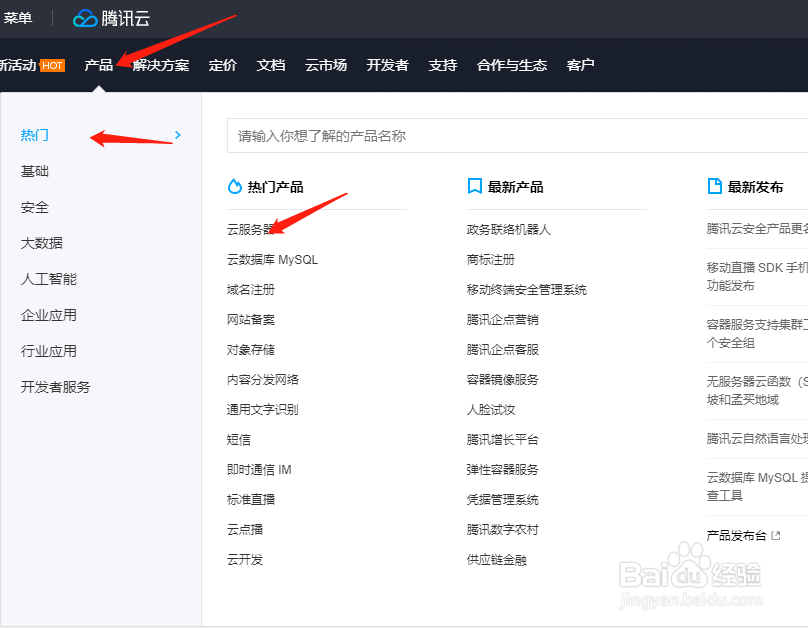Open the 凭据管理系统 product link
The image size is (808, 628).
tap(502, 499)
